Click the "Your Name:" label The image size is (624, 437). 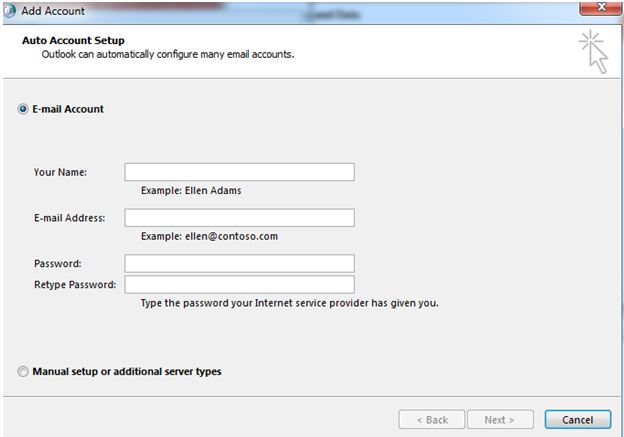[x=60, y=172]
